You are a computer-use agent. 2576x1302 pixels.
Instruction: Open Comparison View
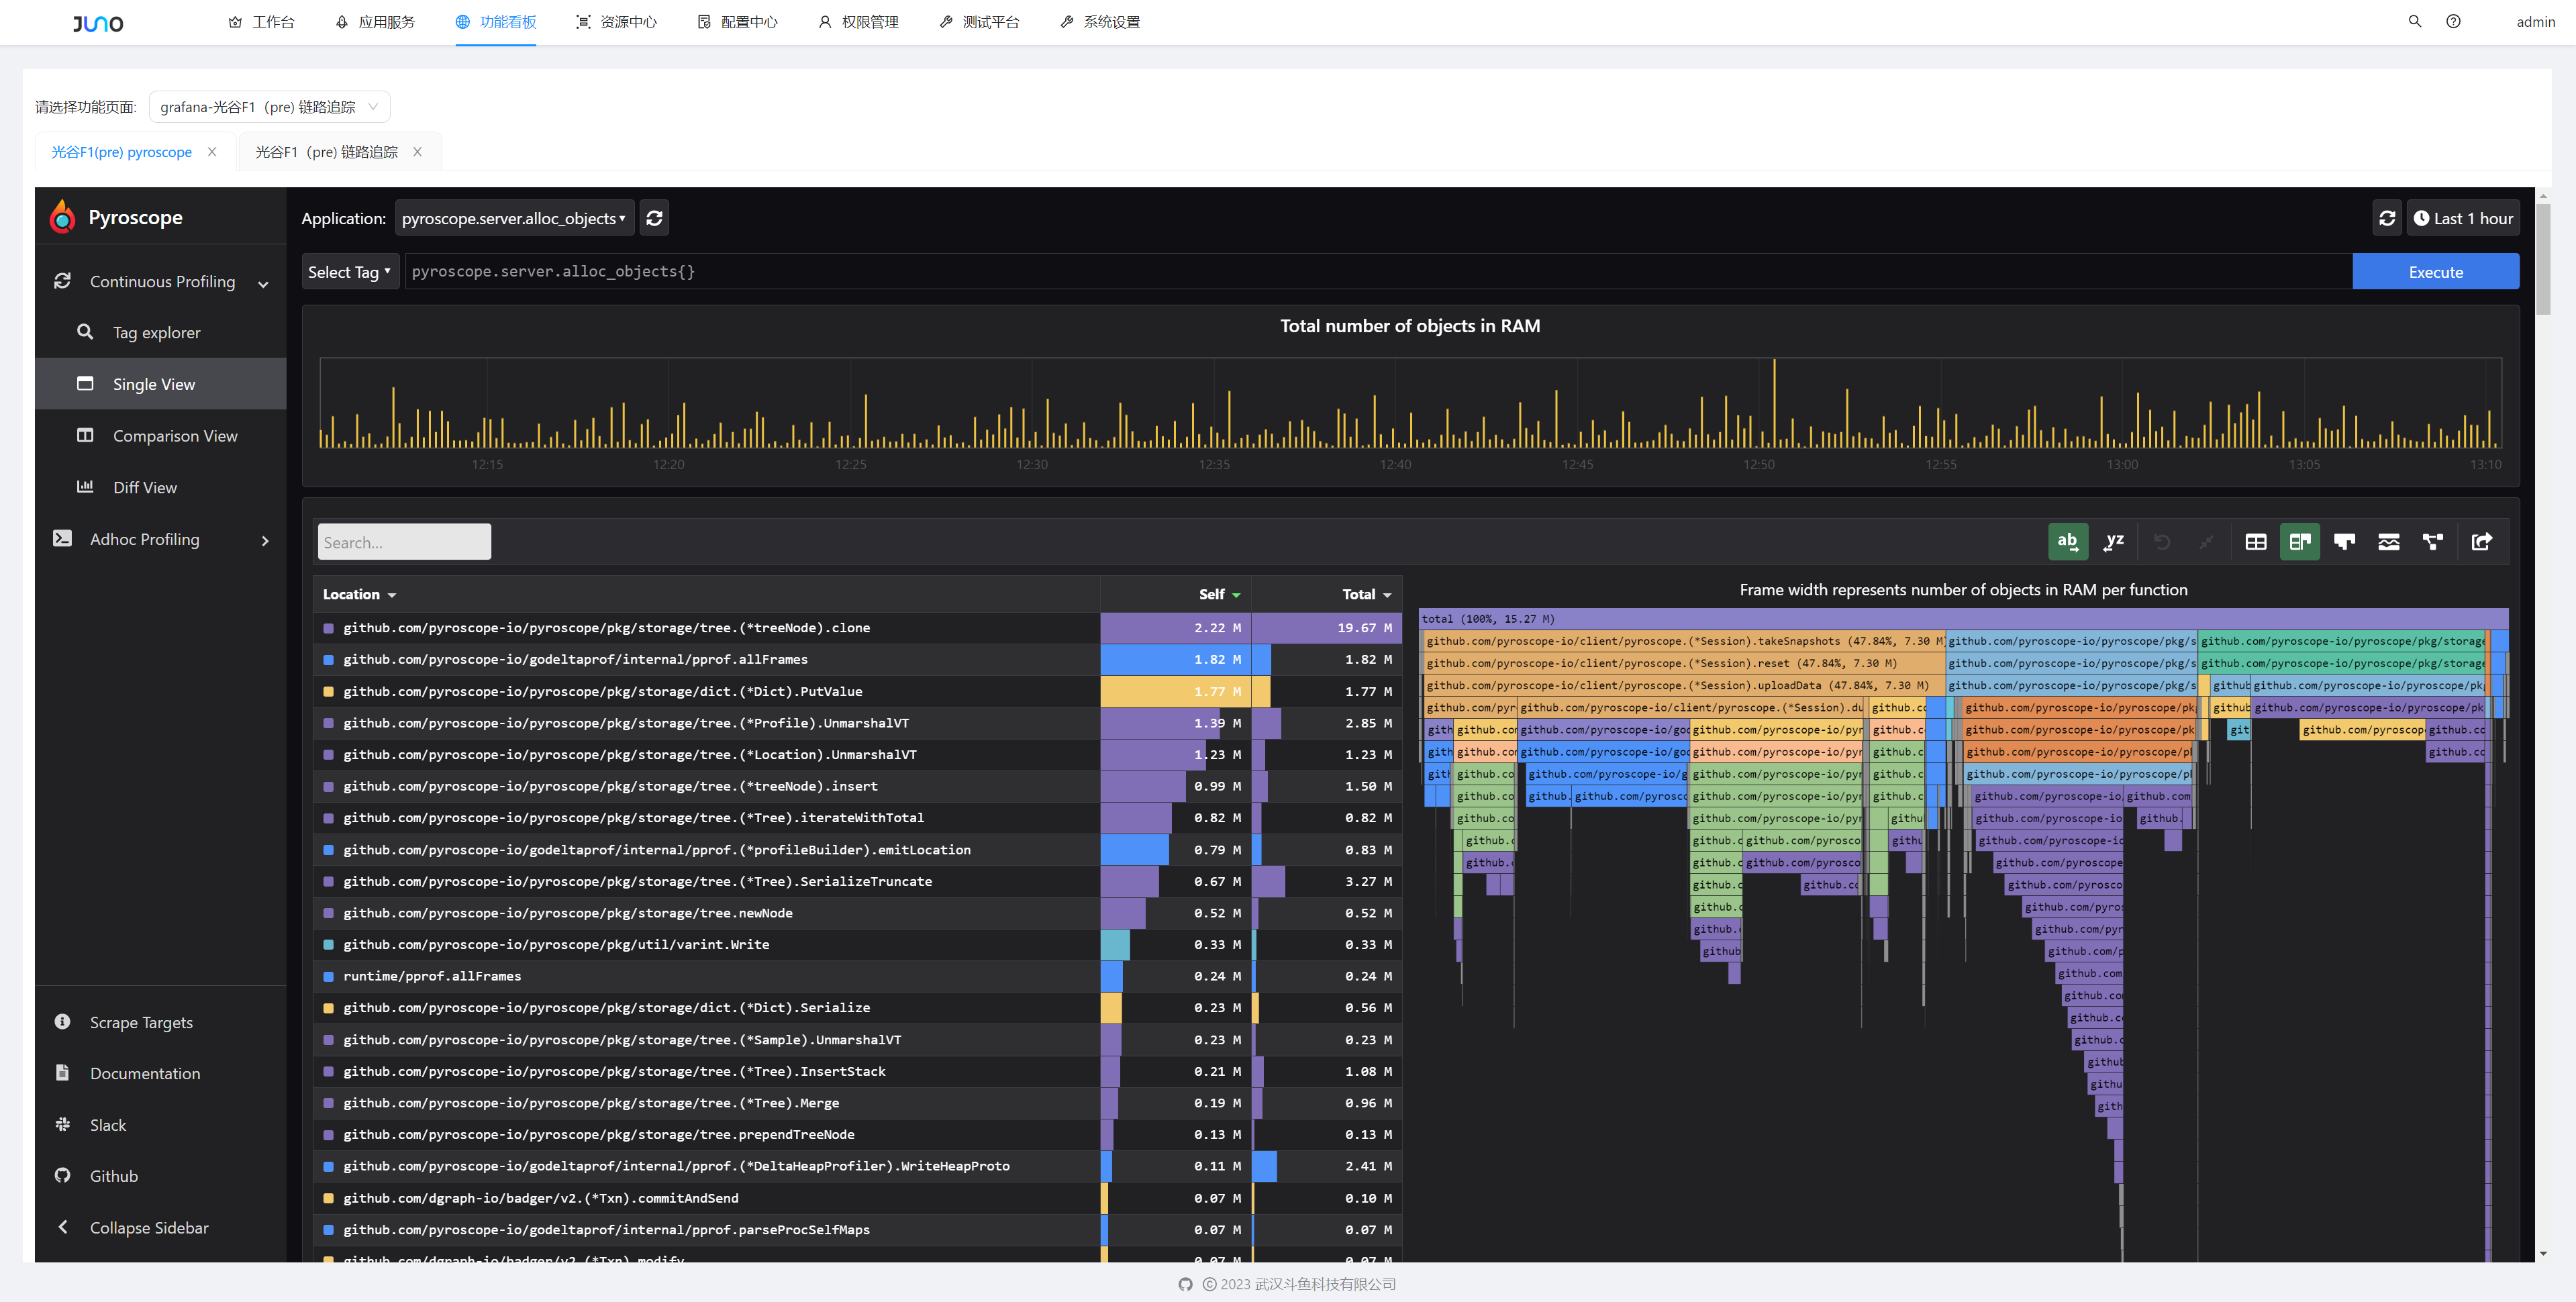pos(161,435)
